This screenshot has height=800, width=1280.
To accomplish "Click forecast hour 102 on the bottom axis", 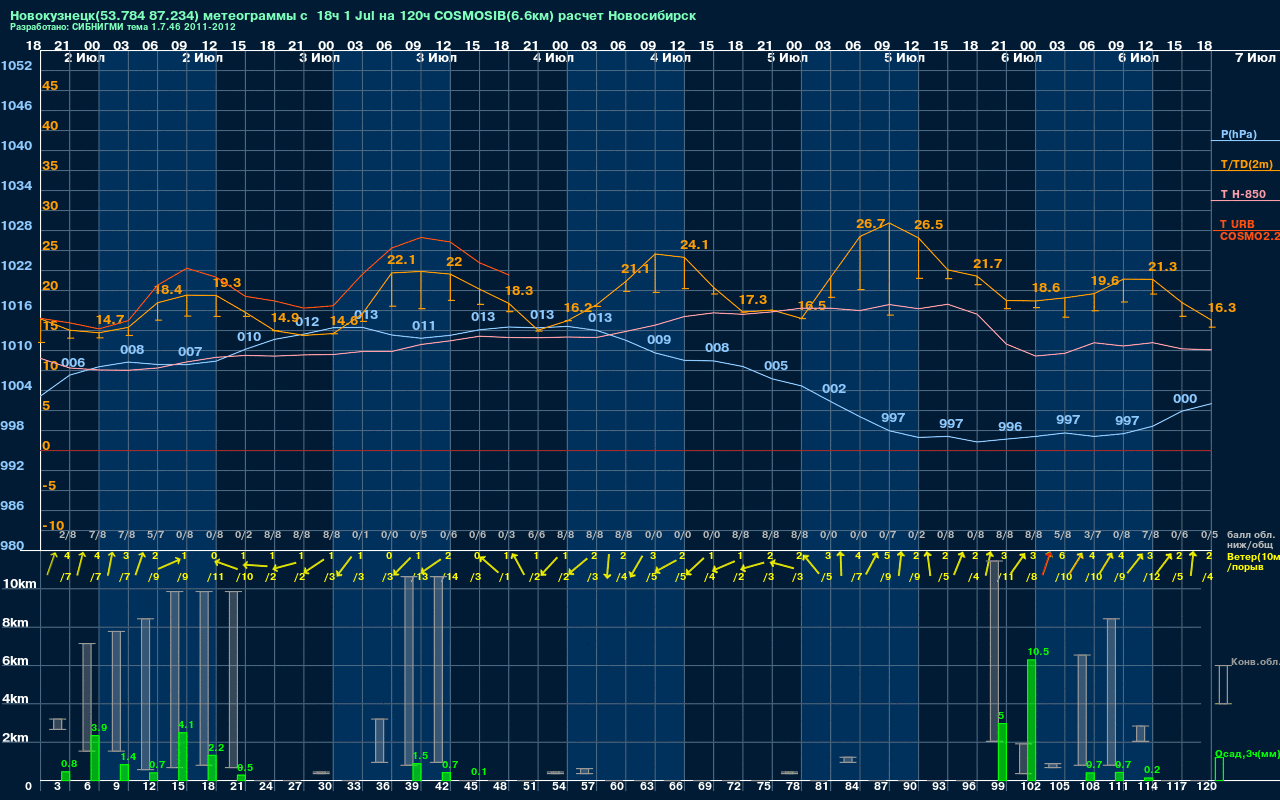I will pyautogui.click(x=1031, y=787).
